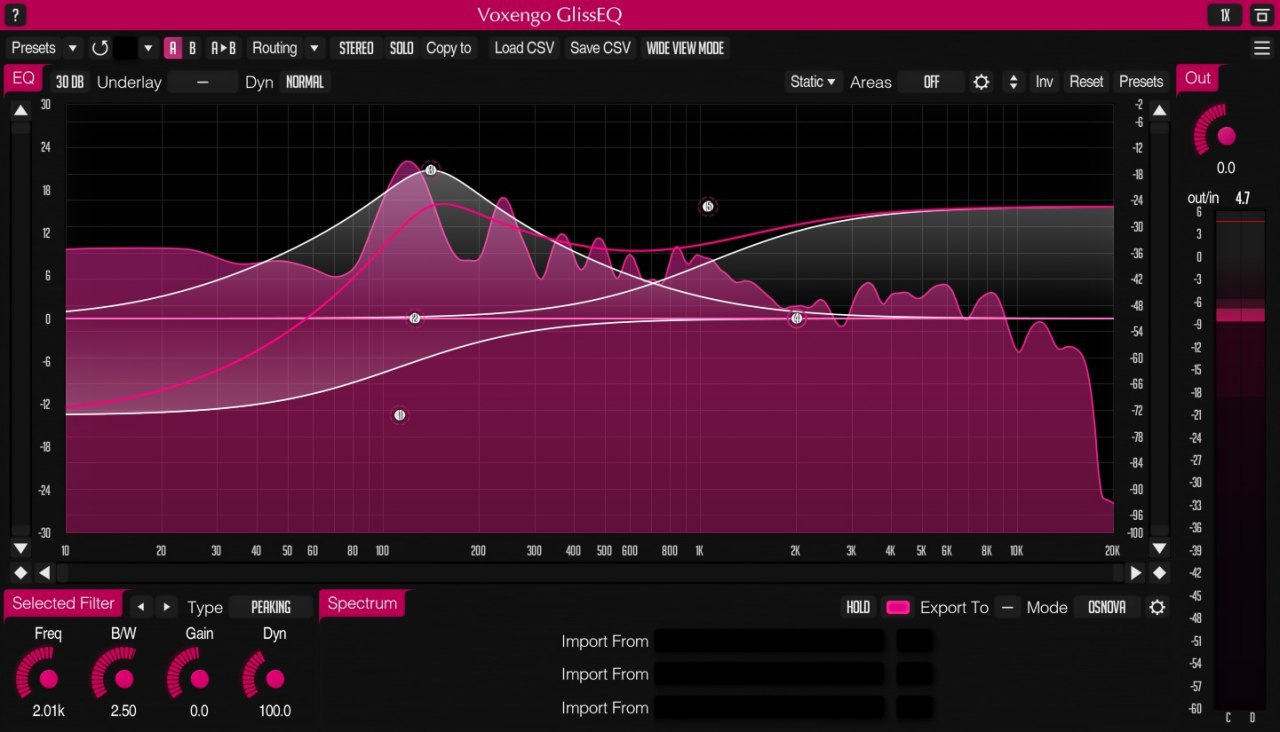Click the EQ Reset button

pos(1086,82)
